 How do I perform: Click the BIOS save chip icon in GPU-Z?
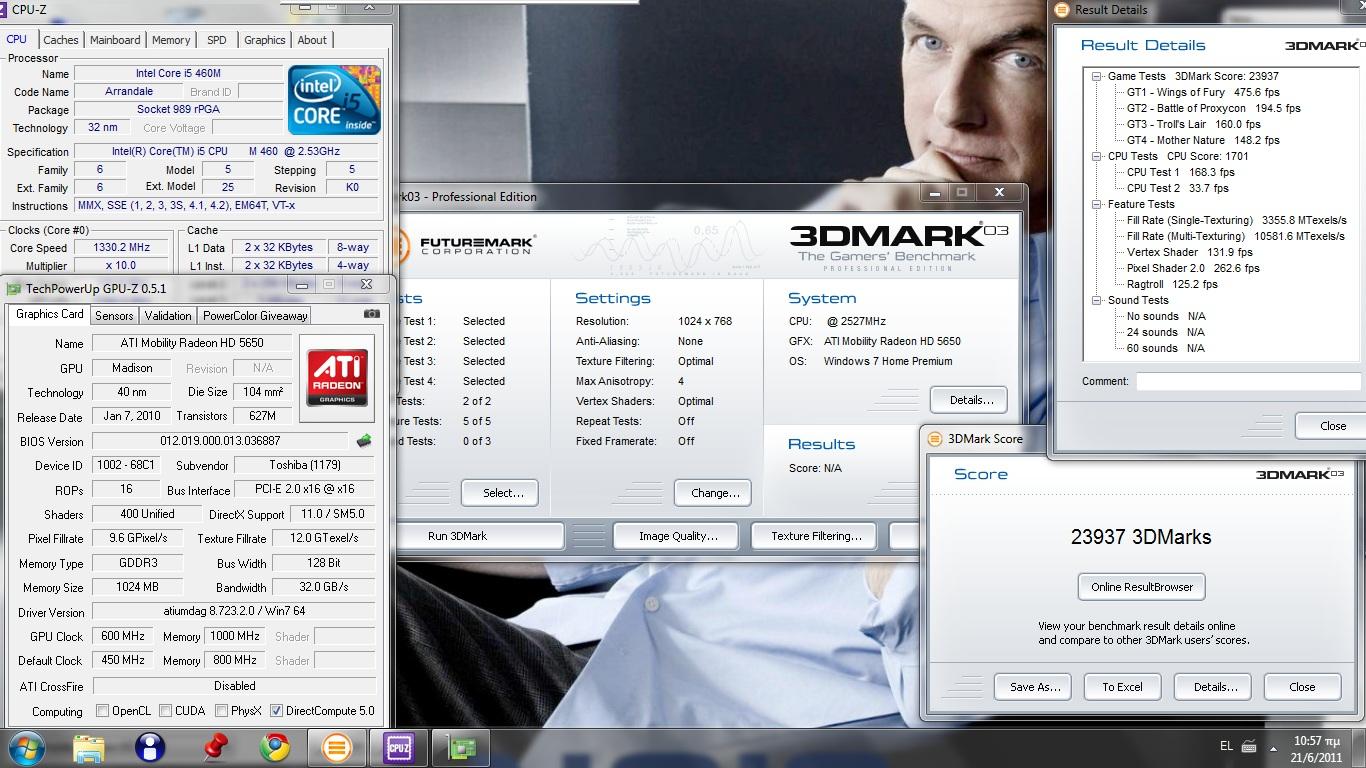point(364,441)
